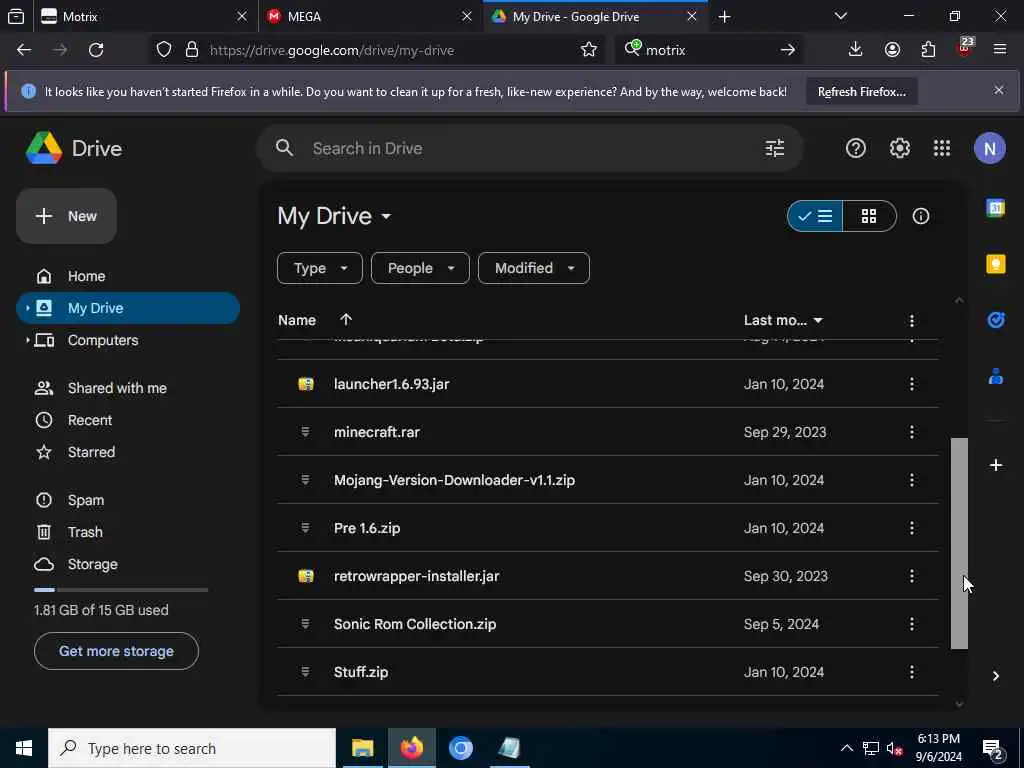Focus the Search in Drive field
The width and height of the screenshot is (1024, 768).
coord(529,148)
